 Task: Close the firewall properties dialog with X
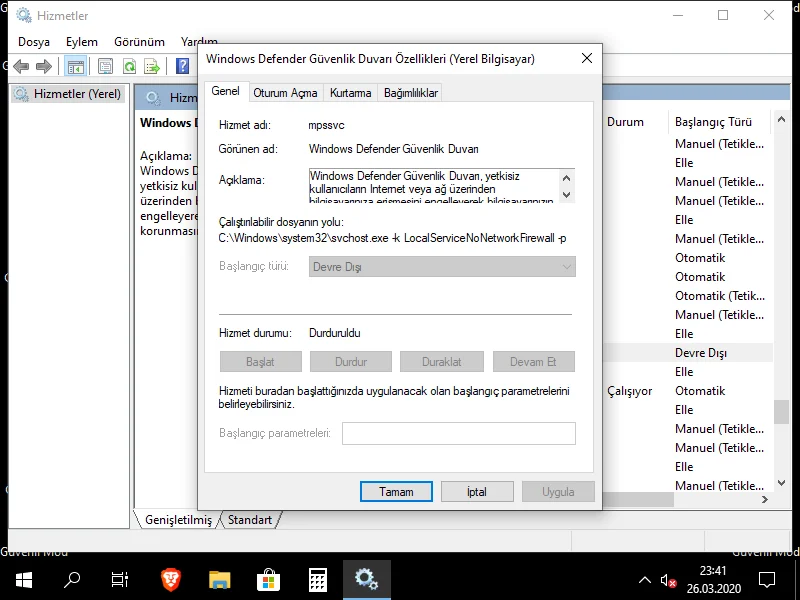587,58
